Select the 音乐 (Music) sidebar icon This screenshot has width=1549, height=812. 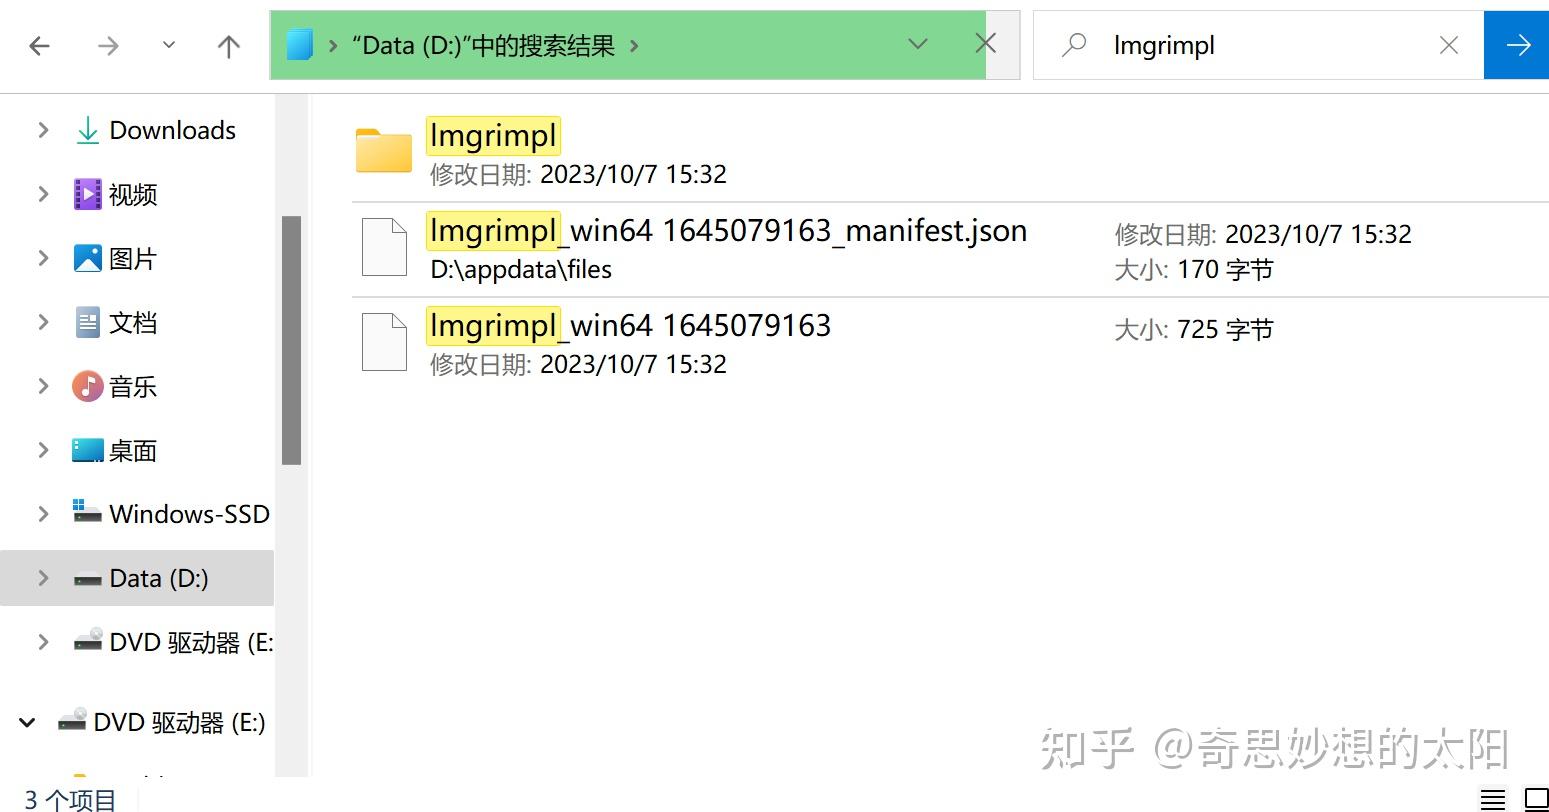[89, 386]
